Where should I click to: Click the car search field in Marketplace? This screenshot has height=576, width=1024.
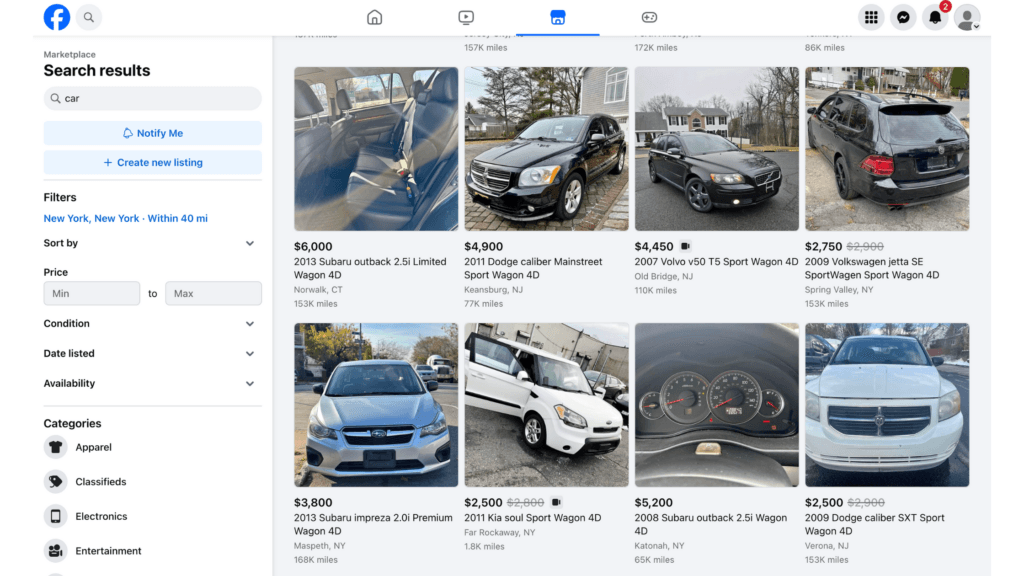pyautogui.click(x=153, y=99)
